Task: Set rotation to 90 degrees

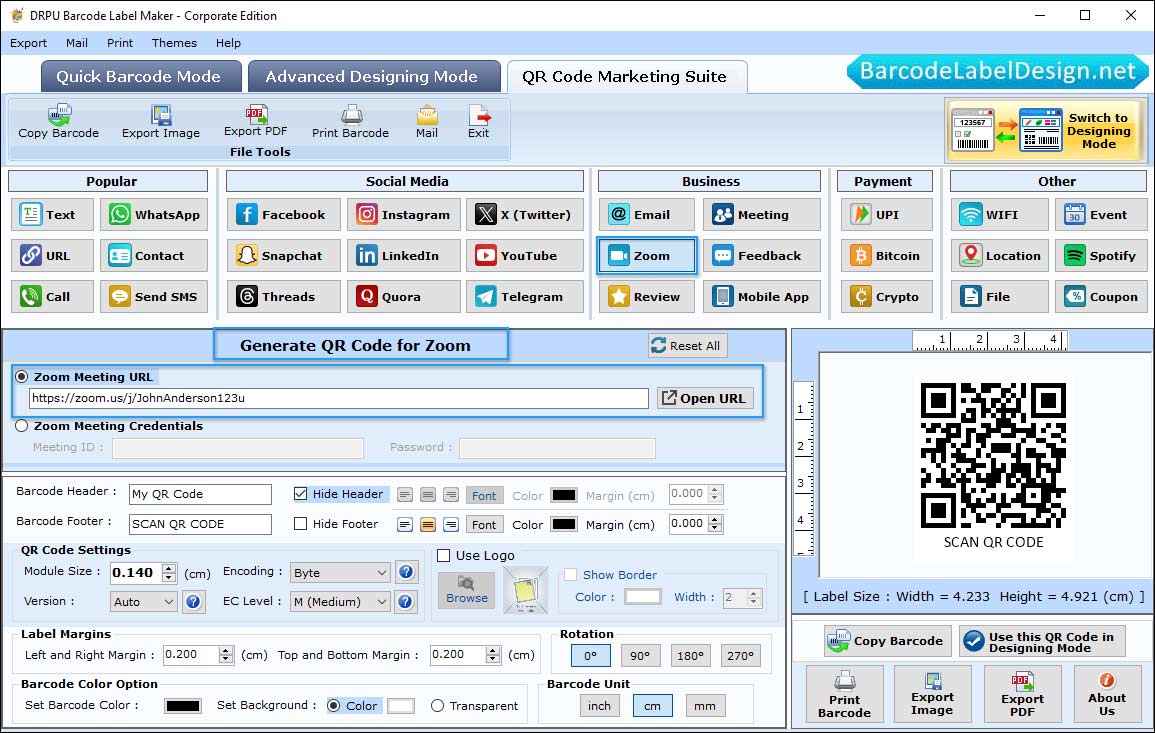Action: 640,656
